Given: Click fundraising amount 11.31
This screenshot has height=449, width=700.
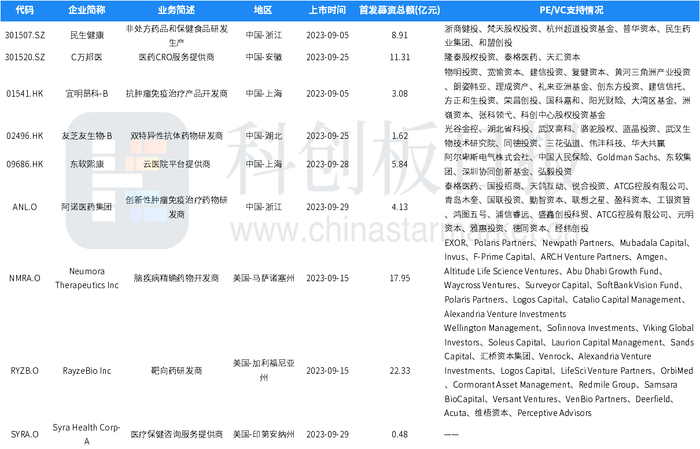Looking at the screenshot, I should pos(400,57).
